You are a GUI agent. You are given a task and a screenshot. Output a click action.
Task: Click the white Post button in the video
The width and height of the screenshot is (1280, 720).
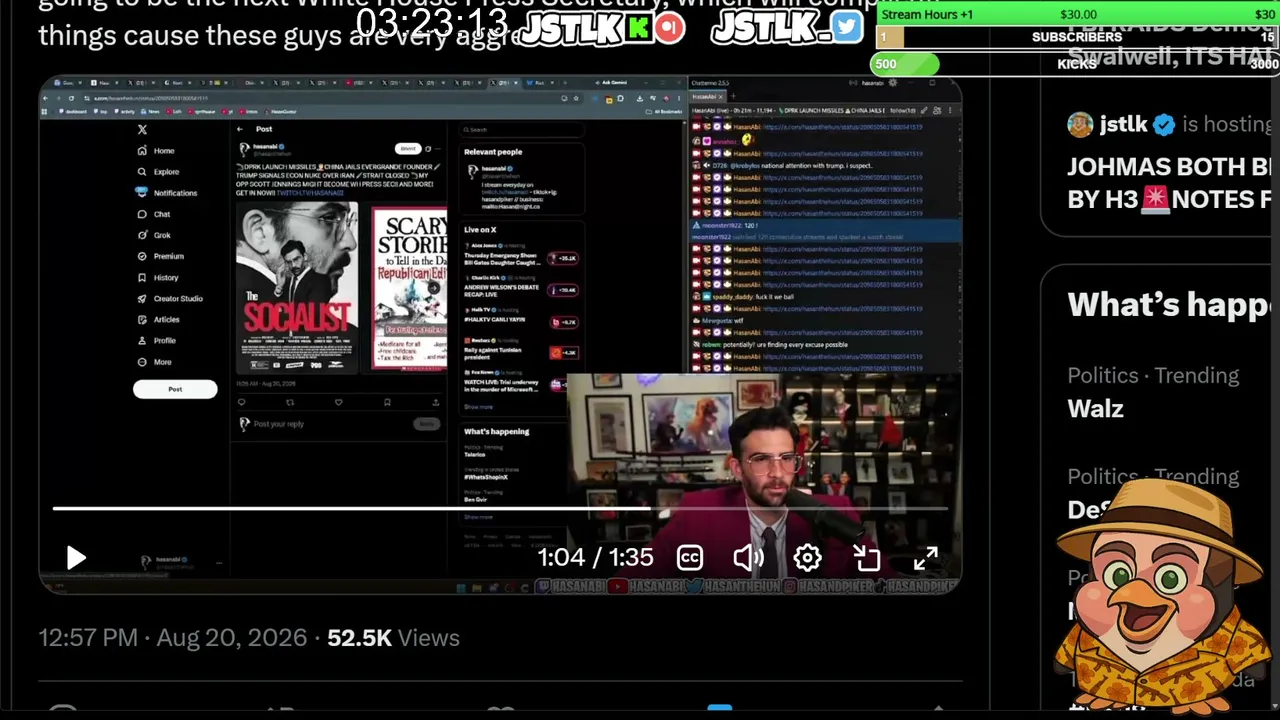tap(175, 389)
